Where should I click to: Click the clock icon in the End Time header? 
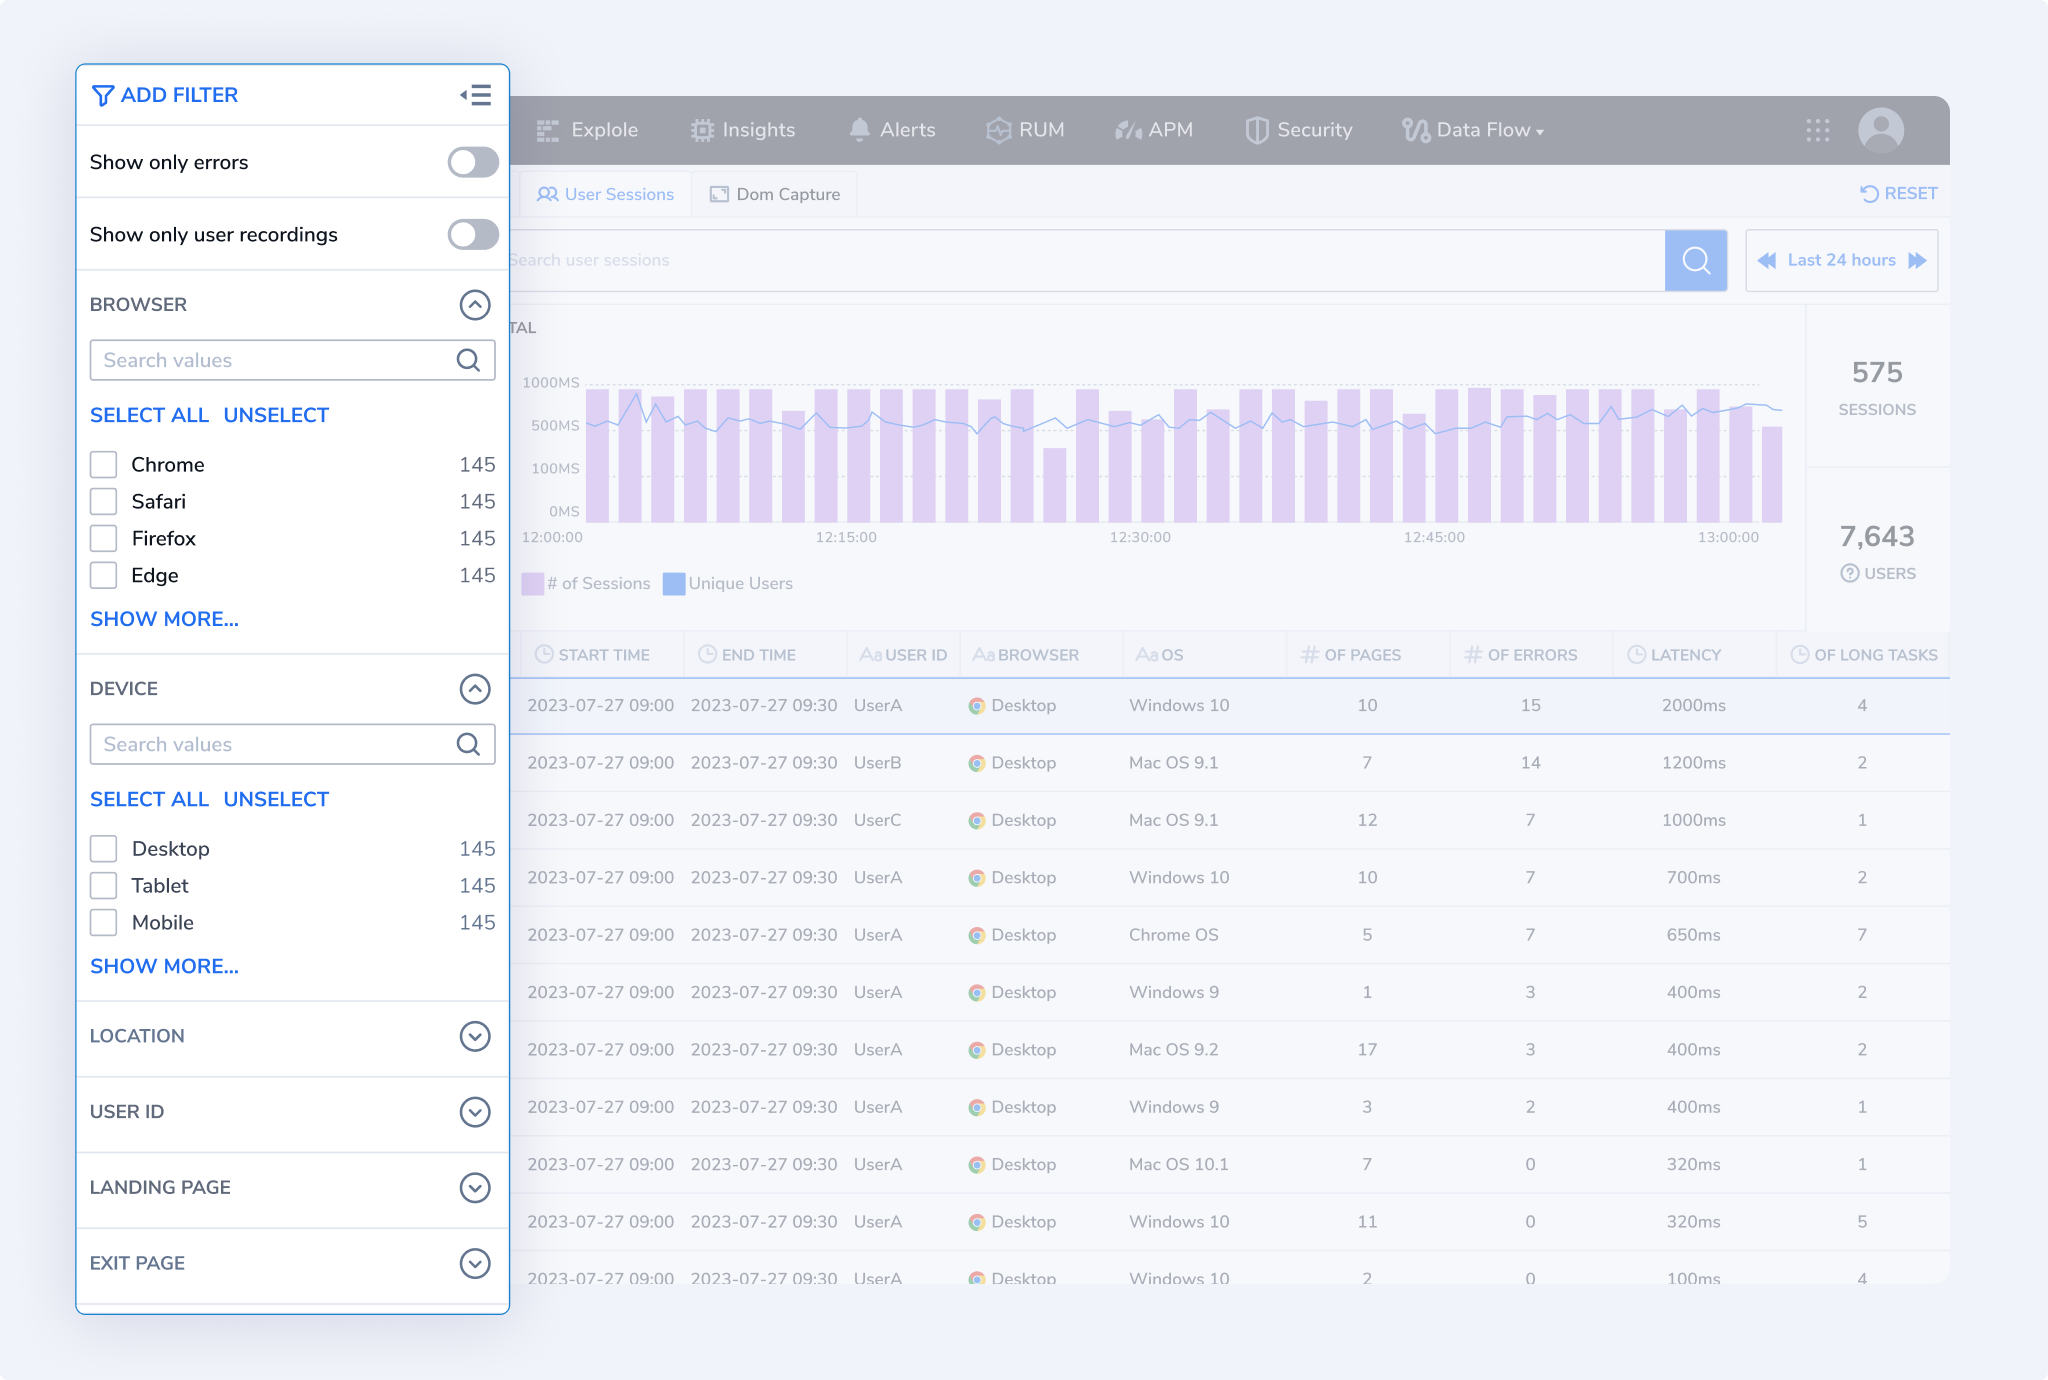(x=707, y=654)
